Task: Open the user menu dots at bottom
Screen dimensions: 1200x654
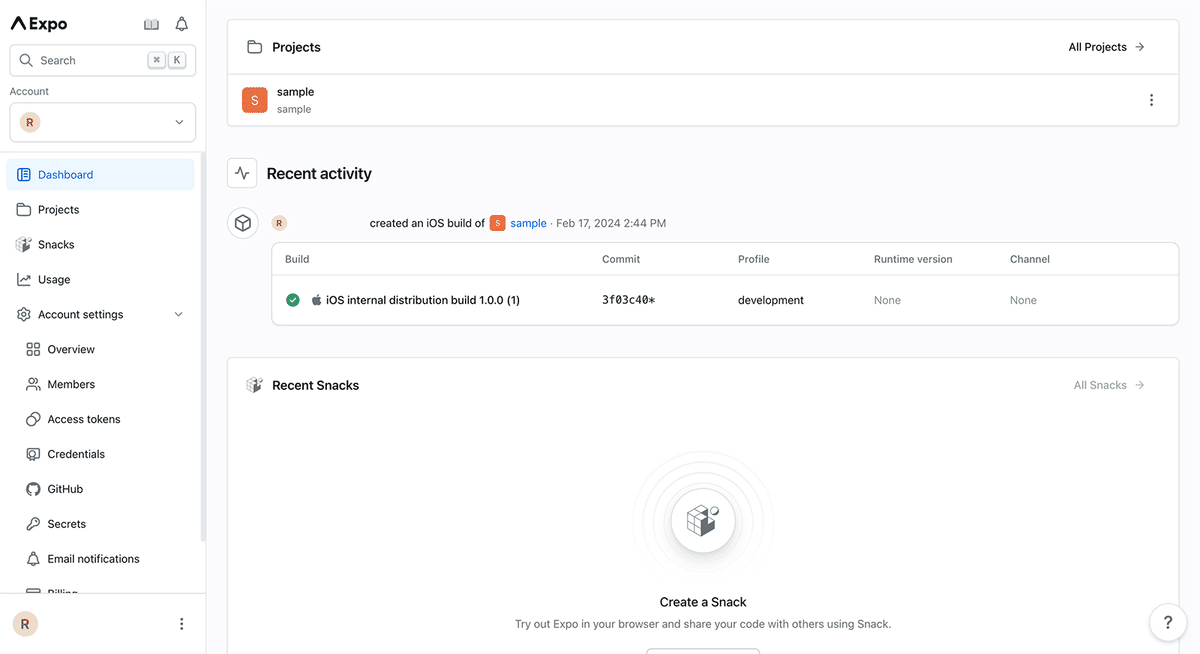Action: tap(181, 624)
